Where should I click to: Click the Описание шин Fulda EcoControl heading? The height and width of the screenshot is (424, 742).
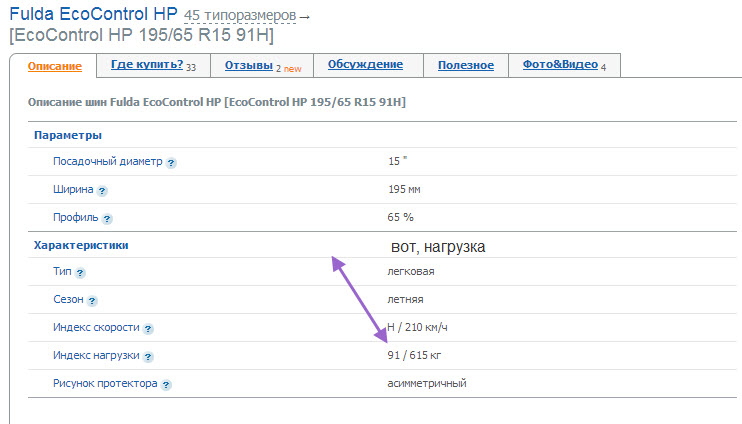click(x=217, y=102)
